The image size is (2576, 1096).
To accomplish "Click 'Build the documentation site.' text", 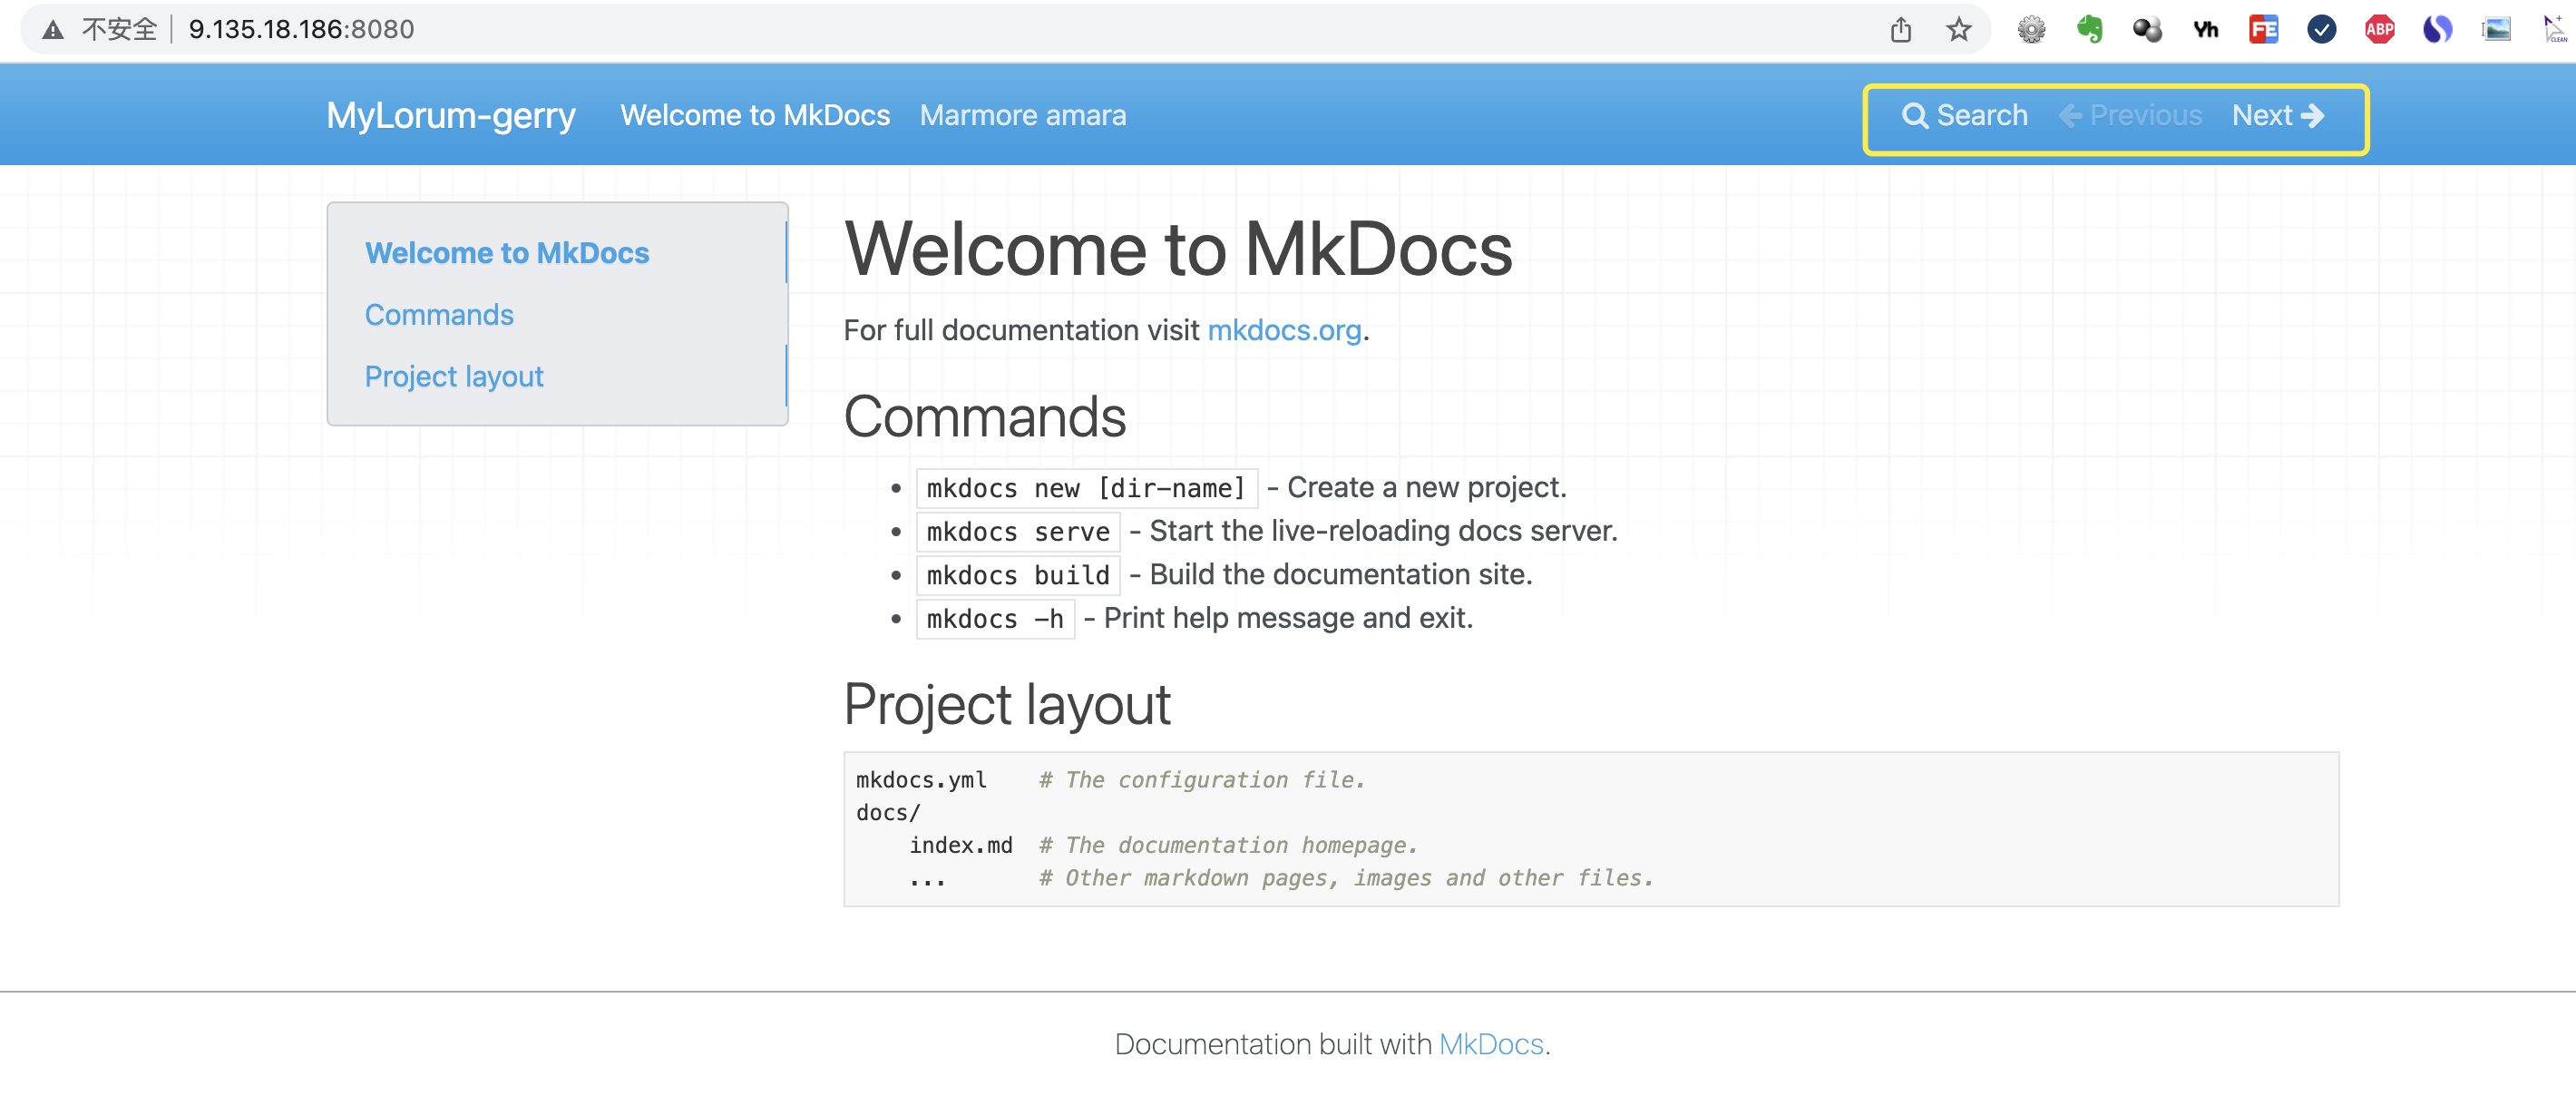I will coord(1340,575).
